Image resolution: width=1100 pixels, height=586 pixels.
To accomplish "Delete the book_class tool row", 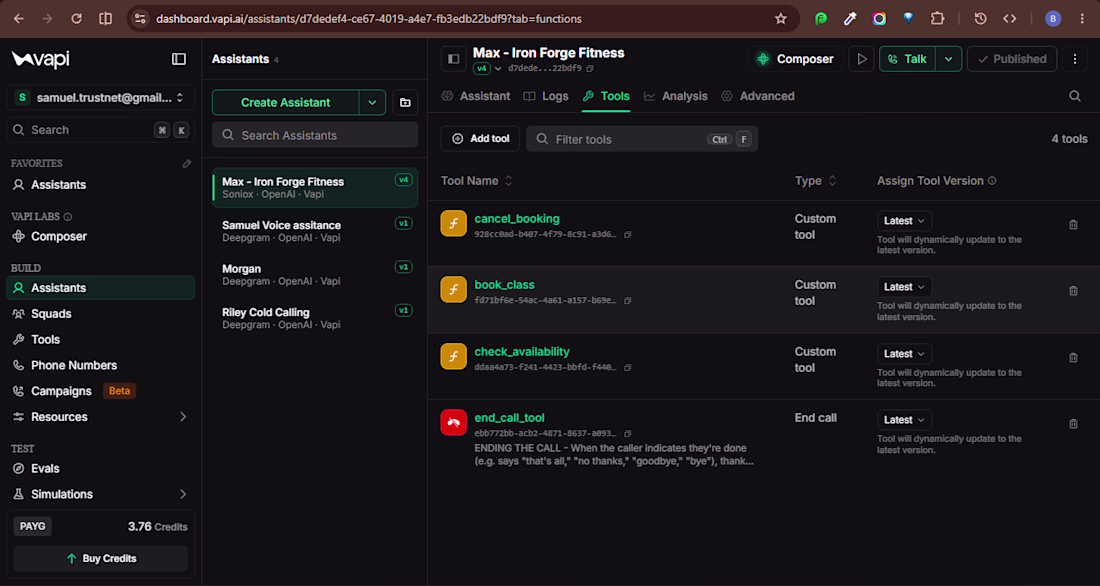I will point(1073,291).
